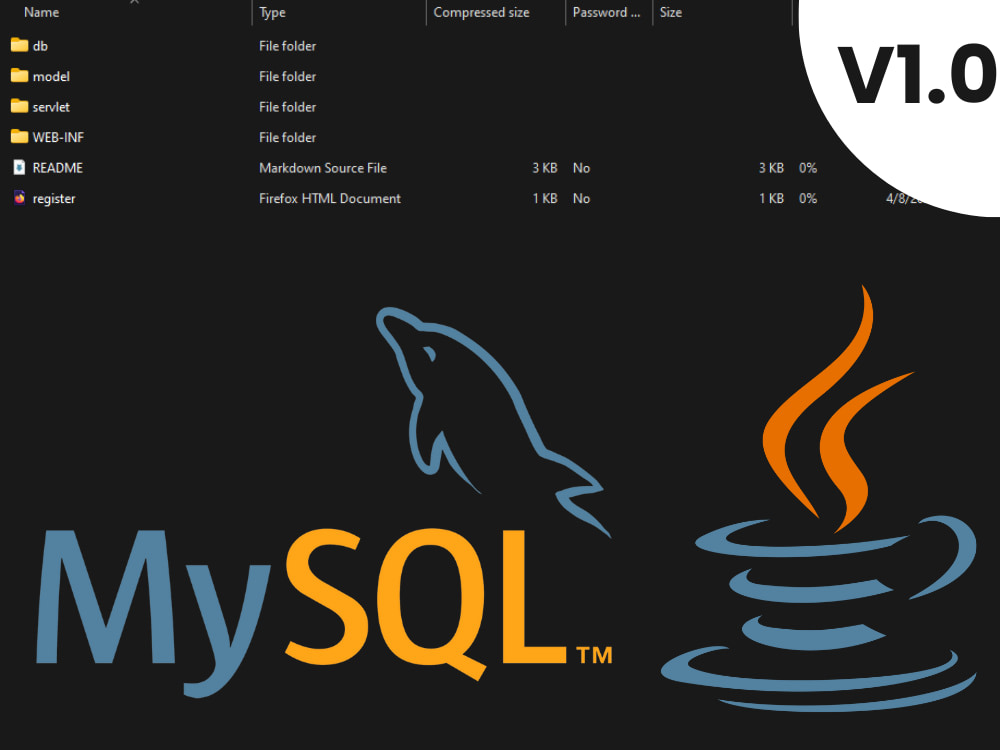Click register compressed size '1 KB'

click(545, 199)
